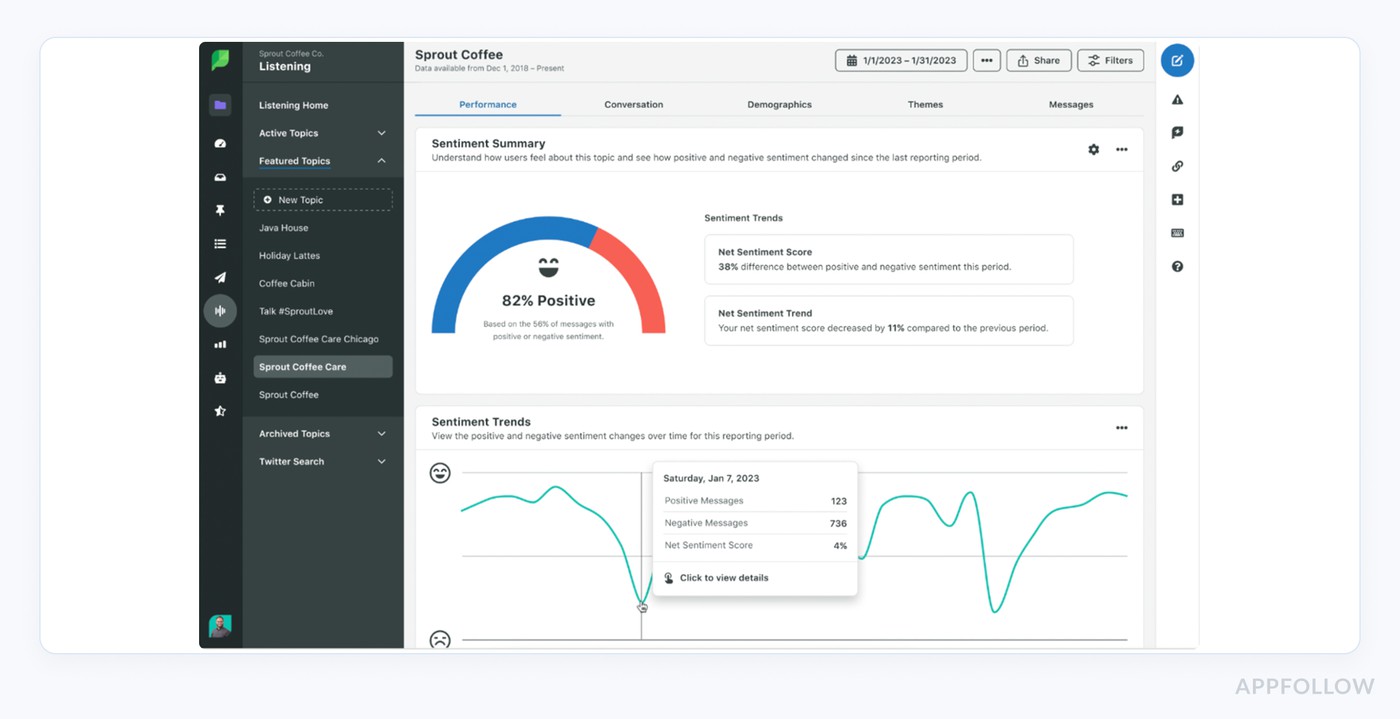Open the pin icon in left rail
This screenshot has height=719, width=1400.
[x=220, y=210]
